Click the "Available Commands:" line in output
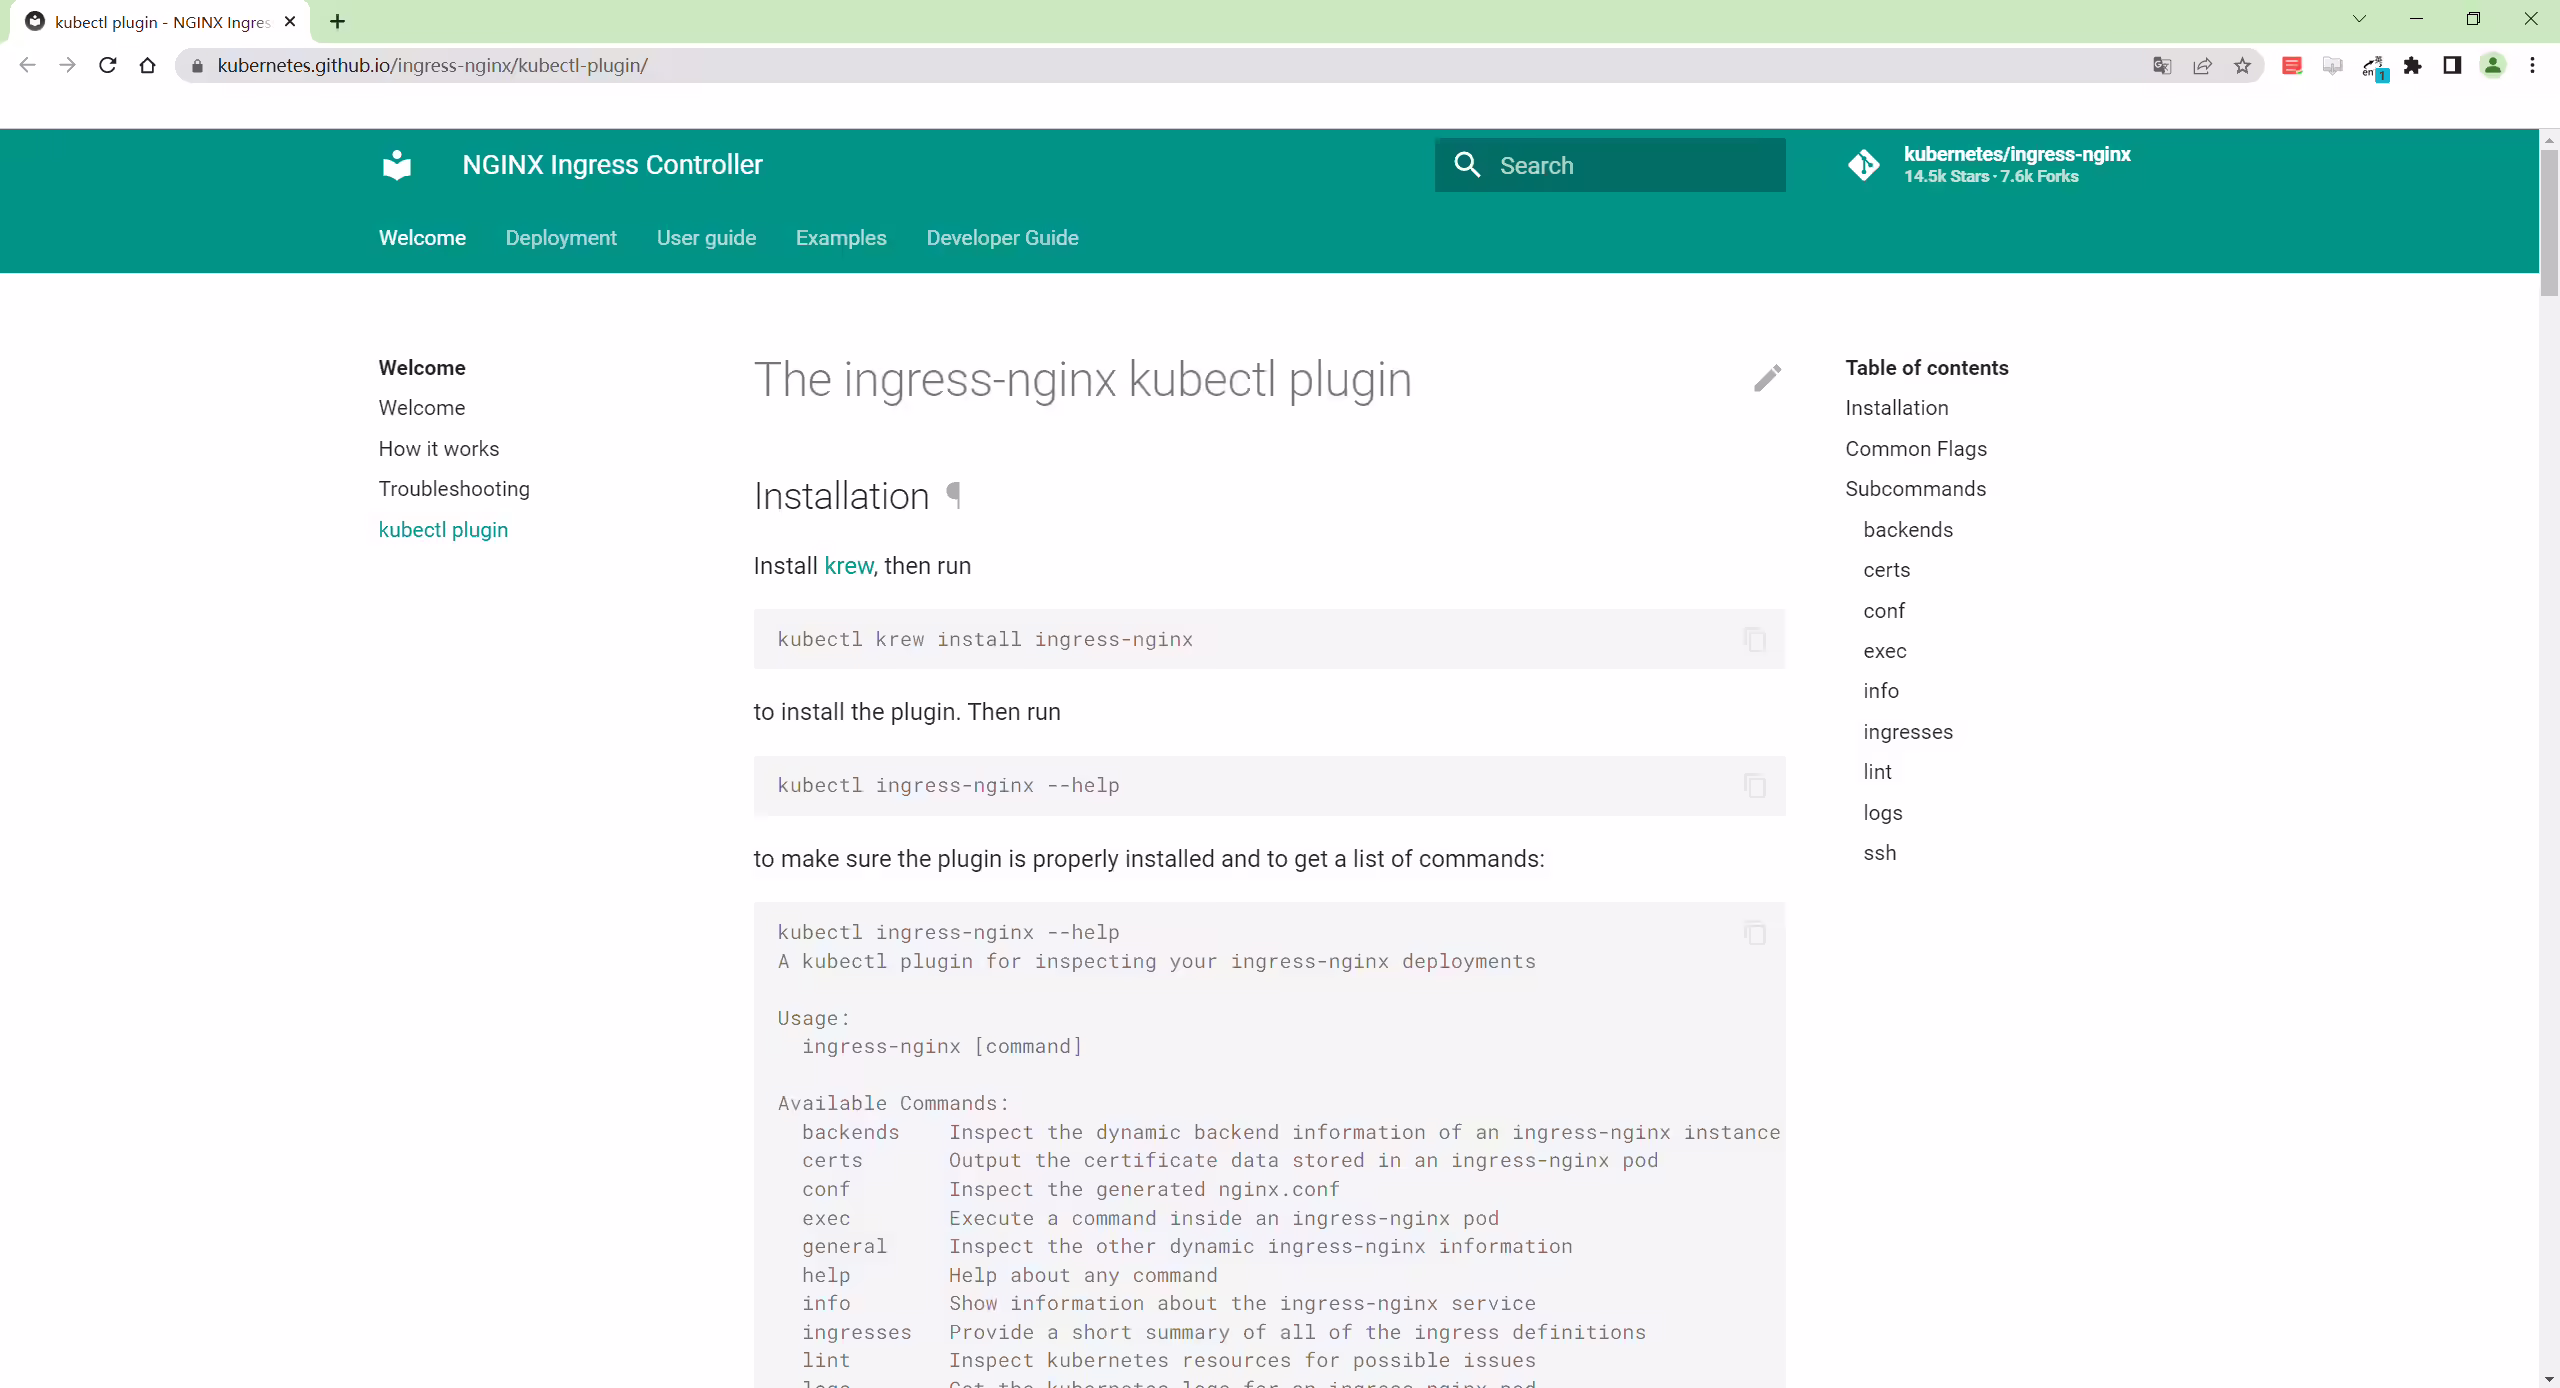Viewport: 2560px width, 1388px height. [x=893, y=1104]
